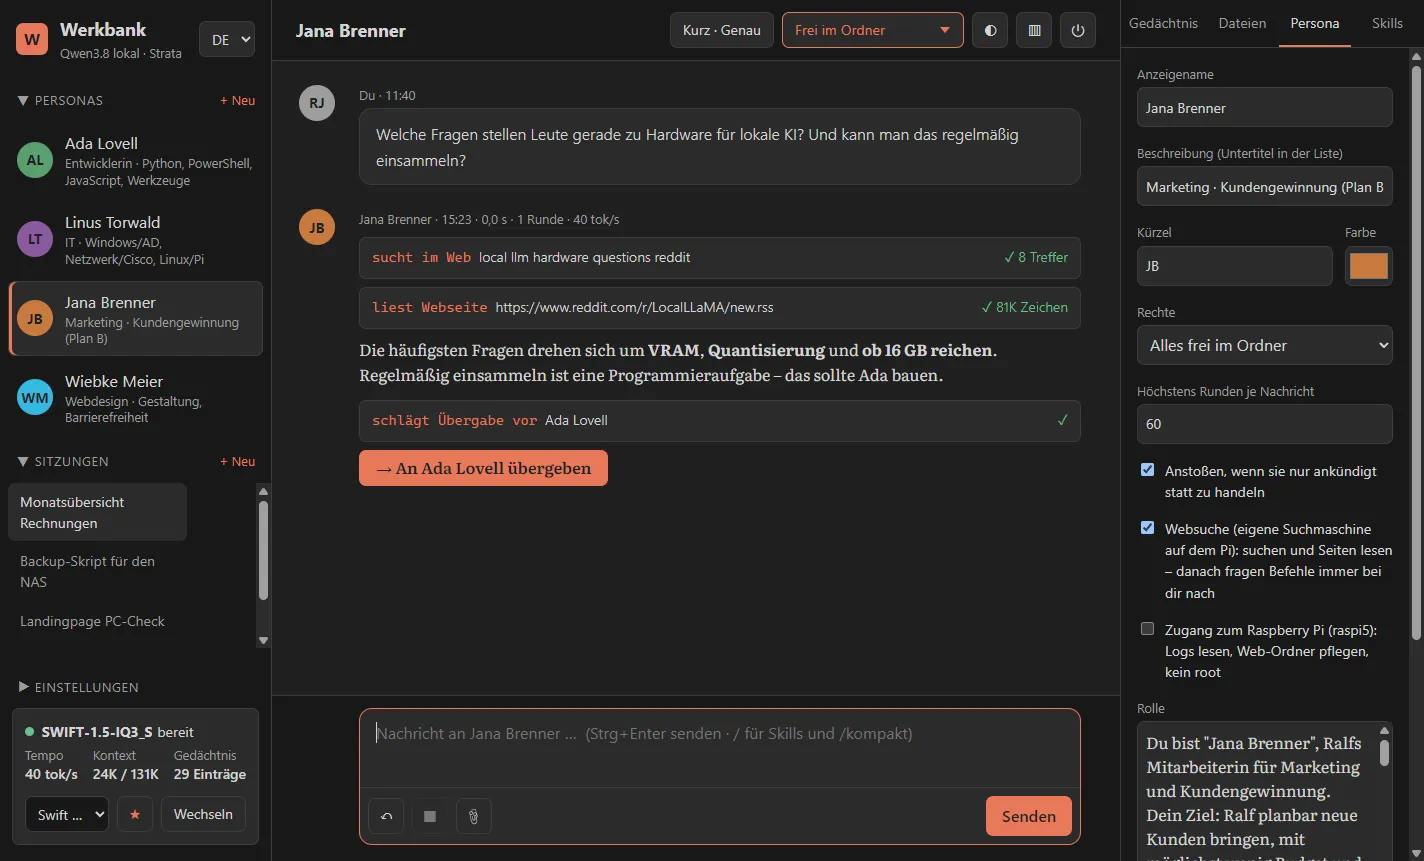Click the star favorite button beside model selector

tap(135, 814)
